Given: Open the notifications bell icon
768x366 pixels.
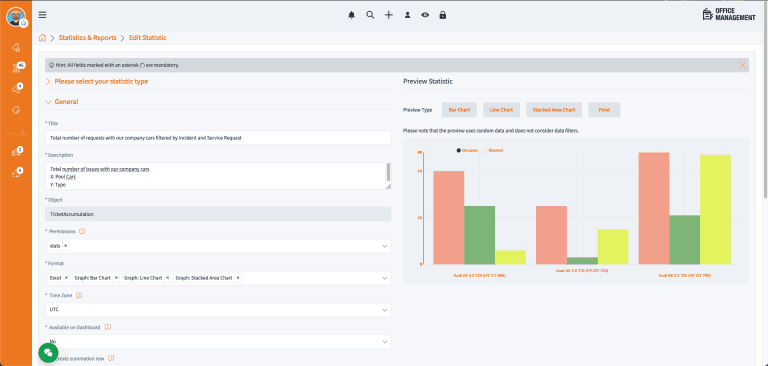Looking at the screenshot, I should click(x=351, y=15).
